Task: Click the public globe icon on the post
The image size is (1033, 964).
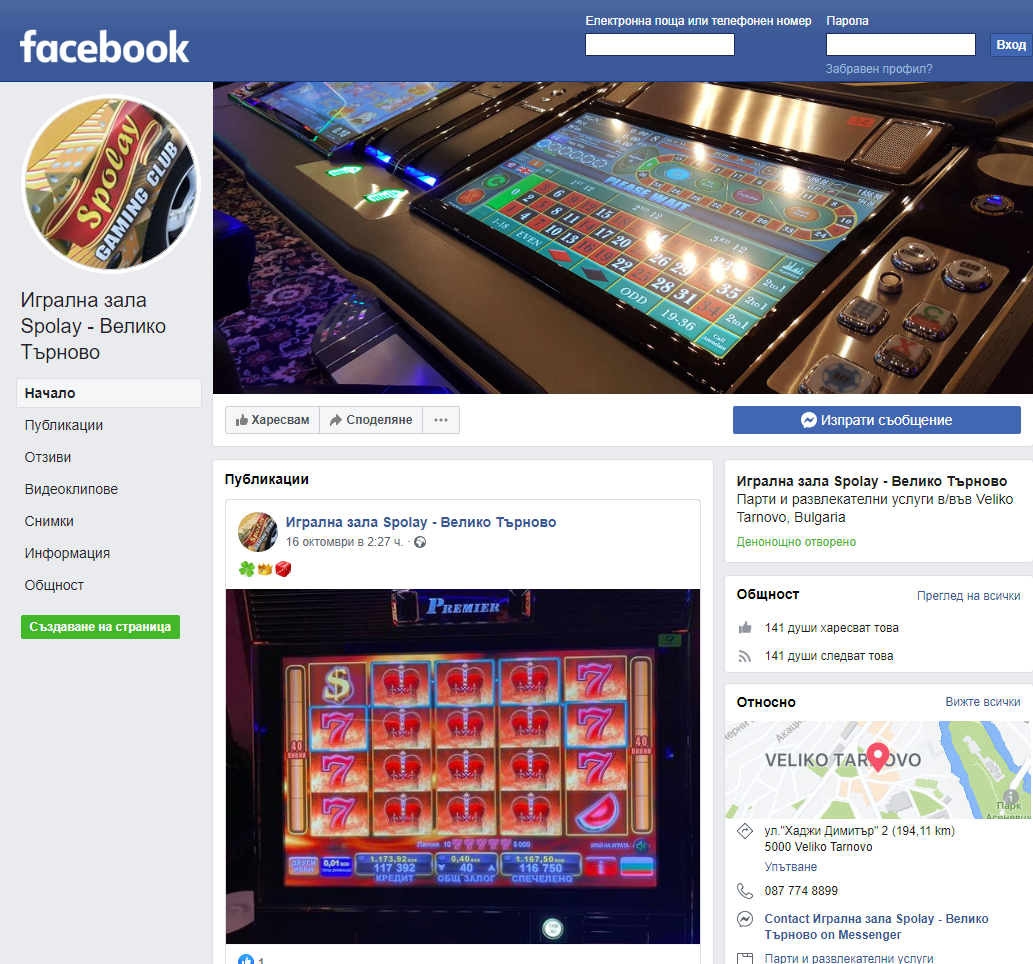Action: 420,542
